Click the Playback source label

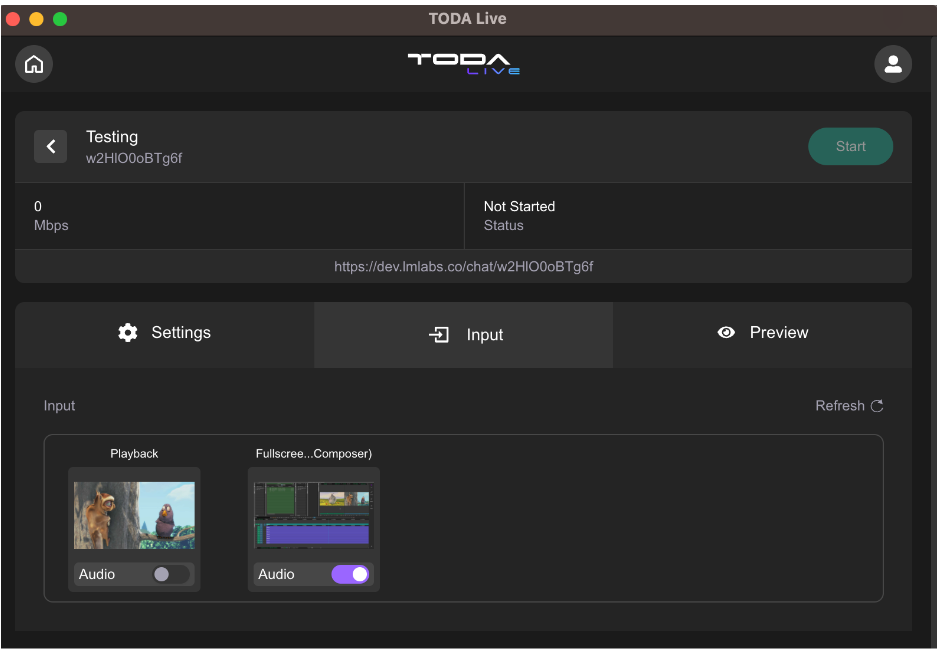coord(134,454)
